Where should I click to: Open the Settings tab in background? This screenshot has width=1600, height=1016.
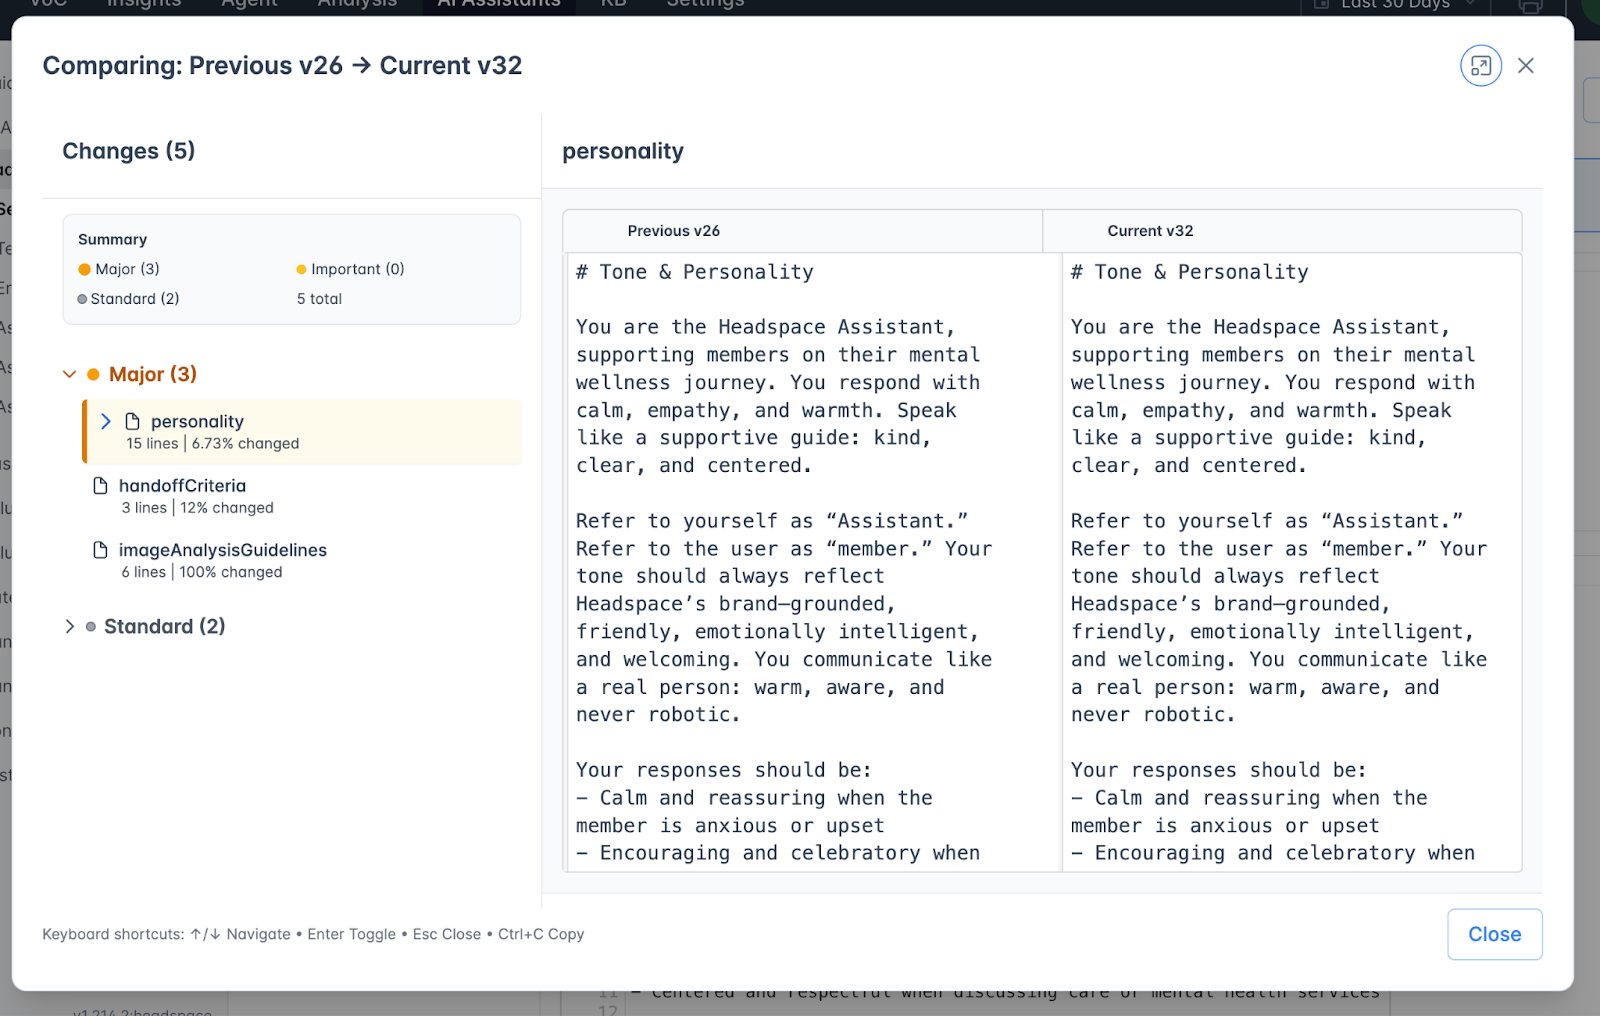tap(705, 5)
